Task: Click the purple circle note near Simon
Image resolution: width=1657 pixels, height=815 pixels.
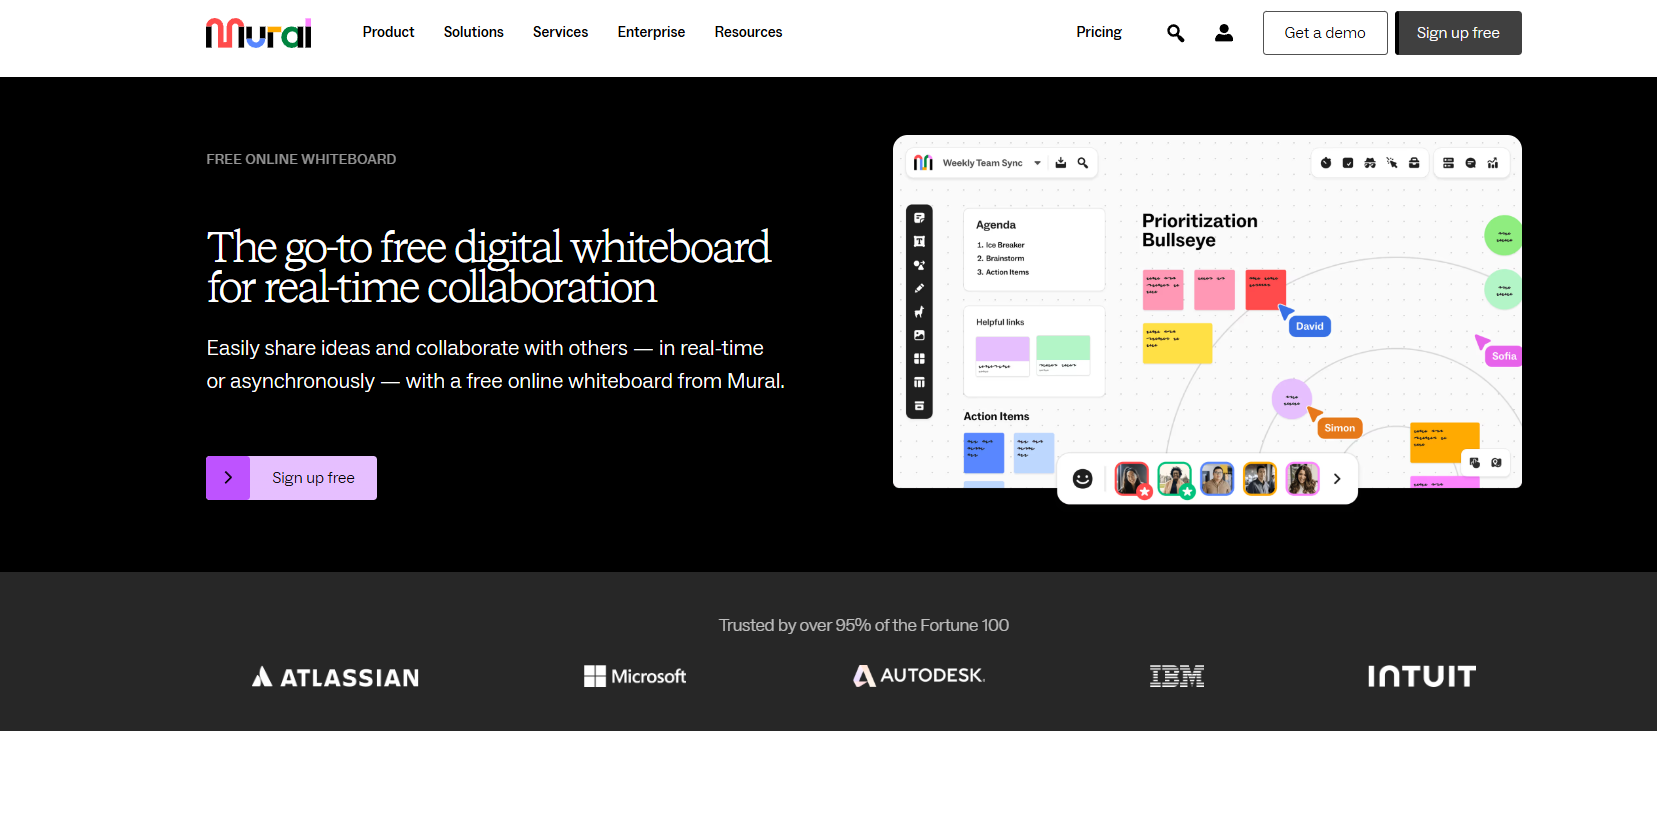Action: (x=1292, y=399)
